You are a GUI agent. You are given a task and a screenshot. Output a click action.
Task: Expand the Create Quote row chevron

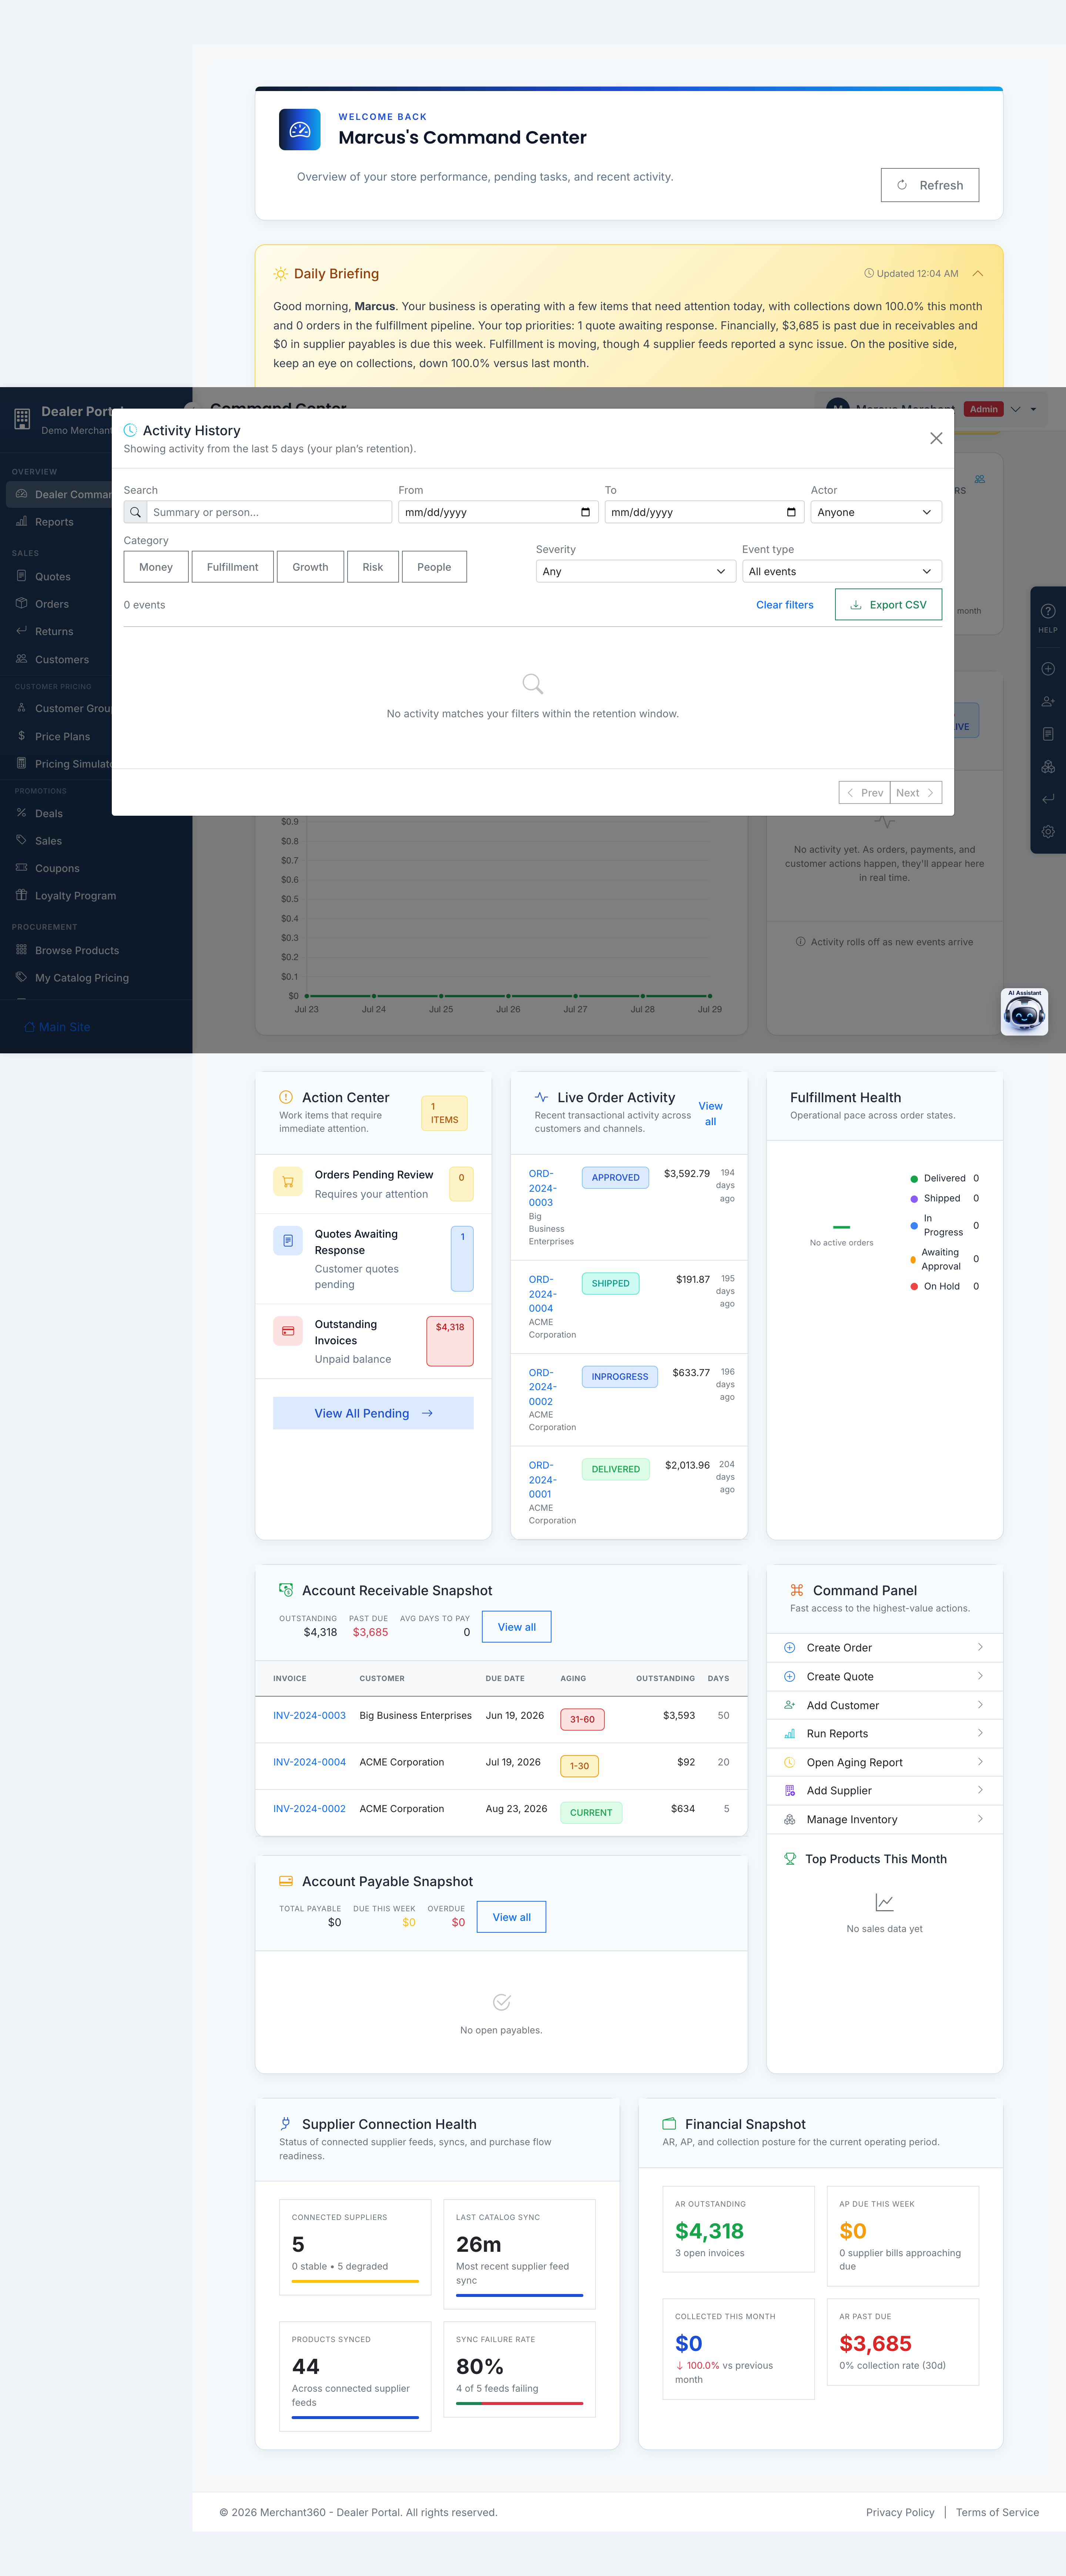pyautogui.click(x=980, y=1675)
